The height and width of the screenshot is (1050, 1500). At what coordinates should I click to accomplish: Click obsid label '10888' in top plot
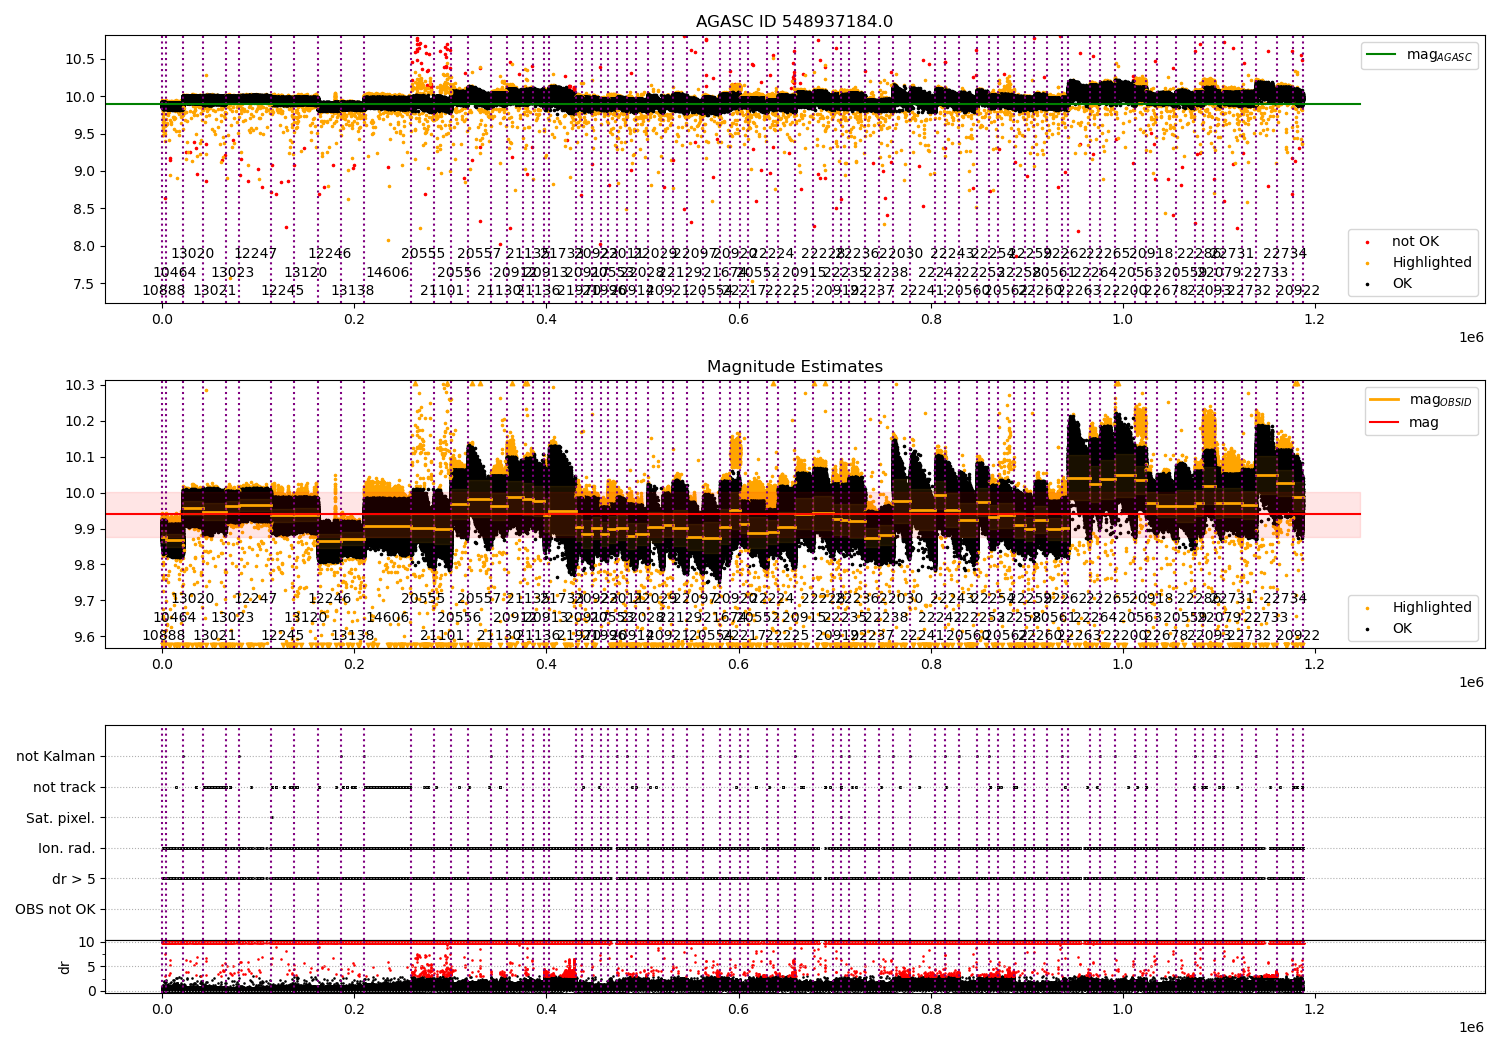(x=163, y=291)
